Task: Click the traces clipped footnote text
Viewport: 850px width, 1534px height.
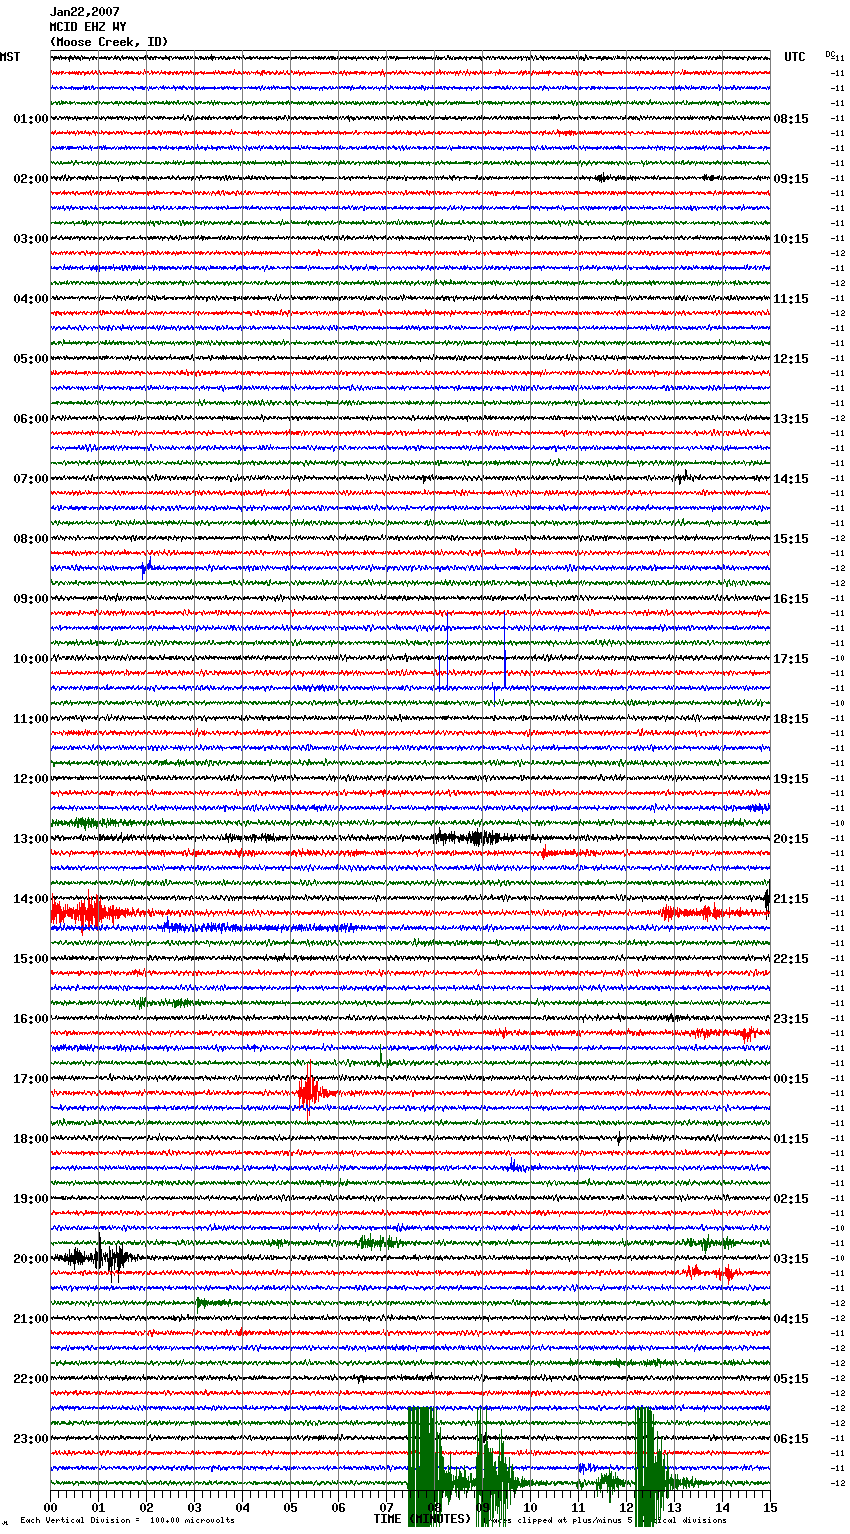Action: (x=603, y=1520)
